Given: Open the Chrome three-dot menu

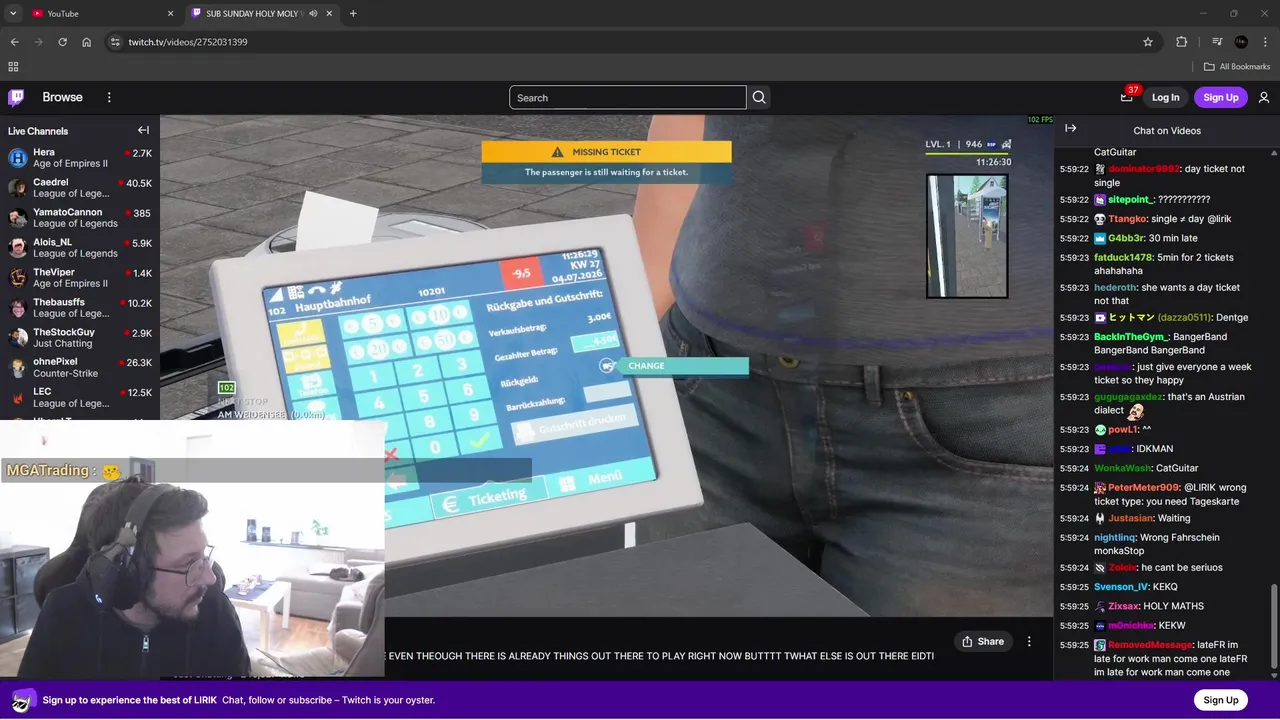Looking at the screenshot, I should 1266,42.
